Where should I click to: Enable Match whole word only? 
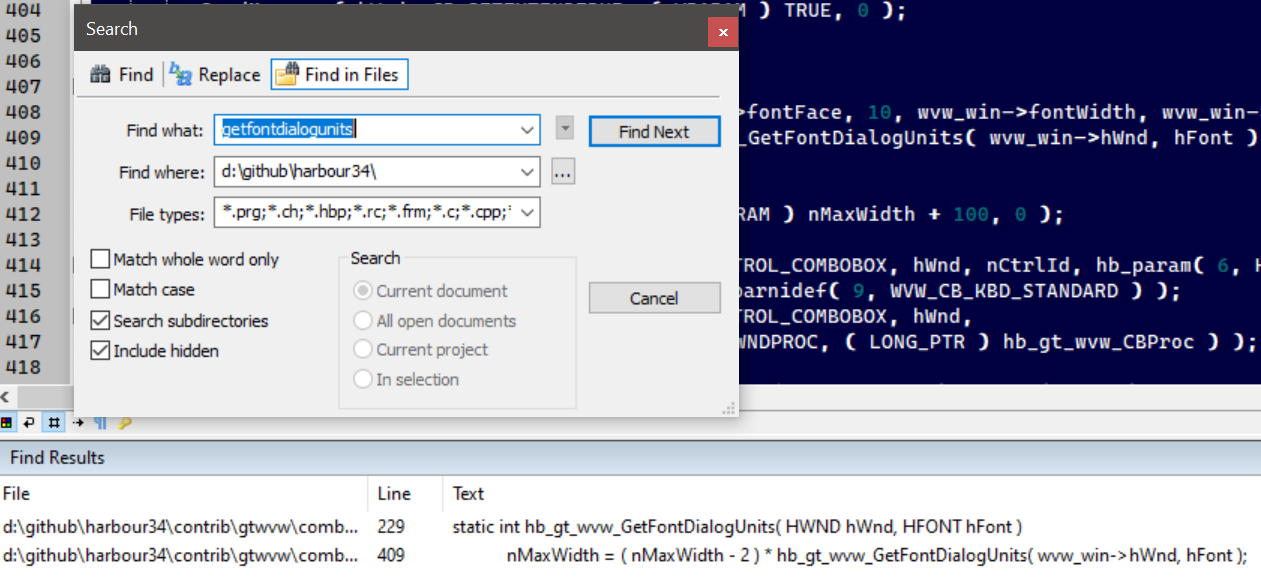point(100,260)
